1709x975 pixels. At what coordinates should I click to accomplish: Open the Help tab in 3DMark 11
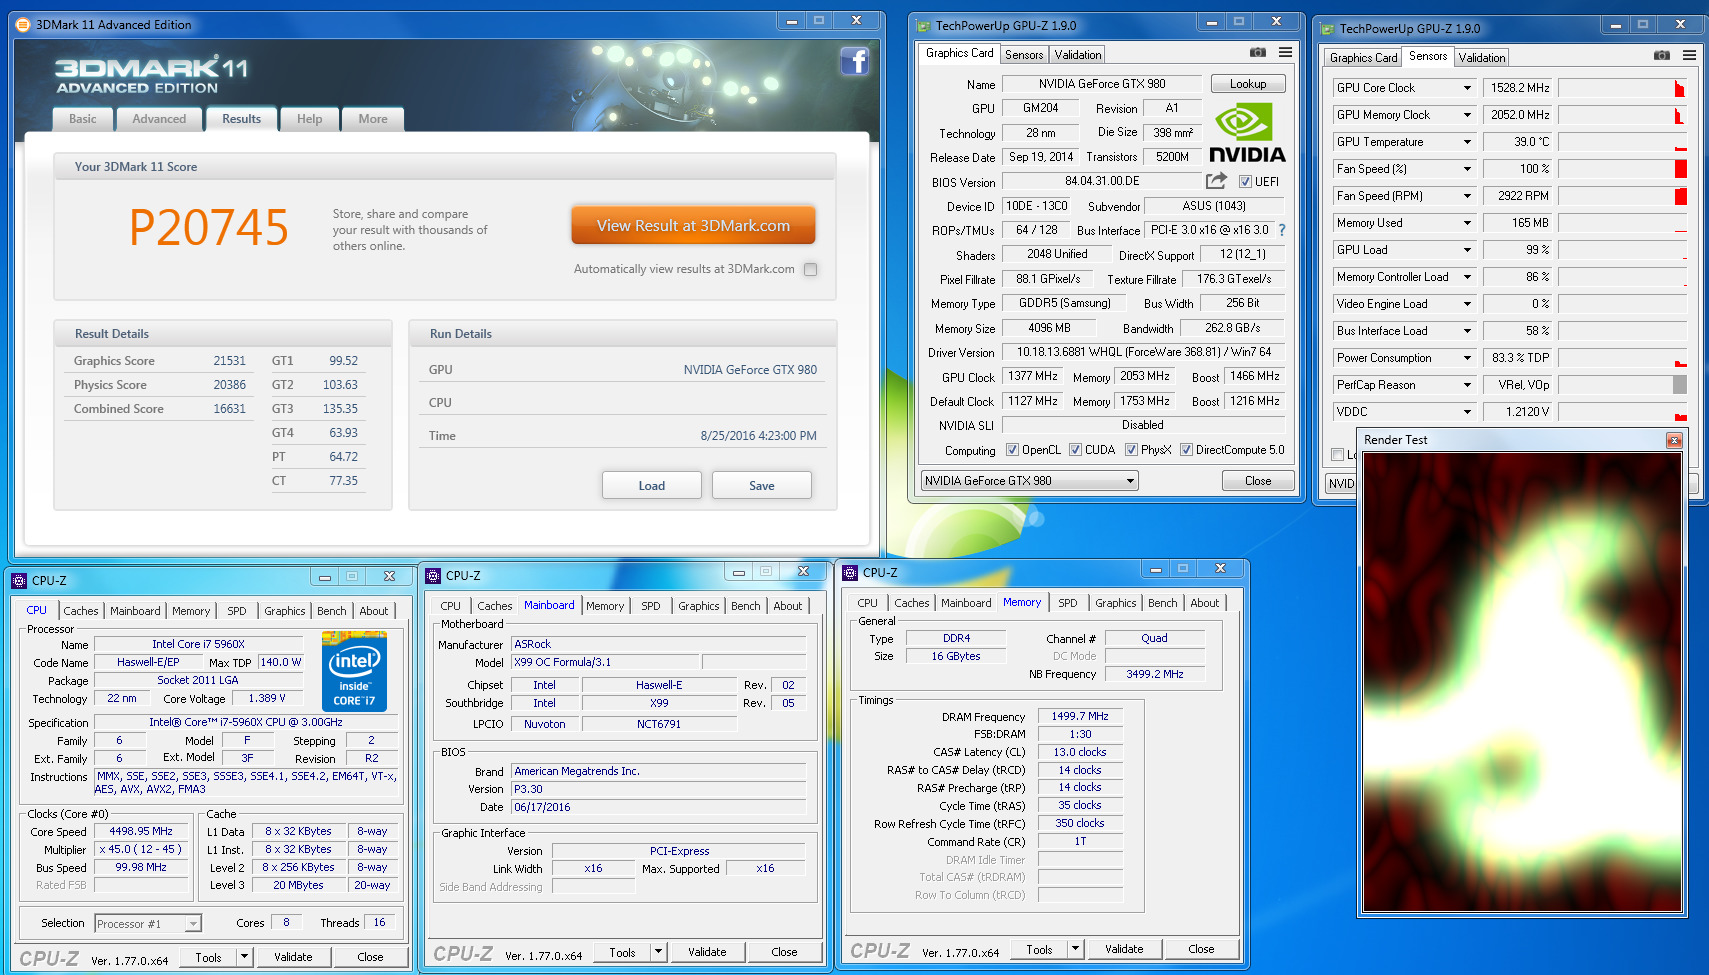point(310,119)
